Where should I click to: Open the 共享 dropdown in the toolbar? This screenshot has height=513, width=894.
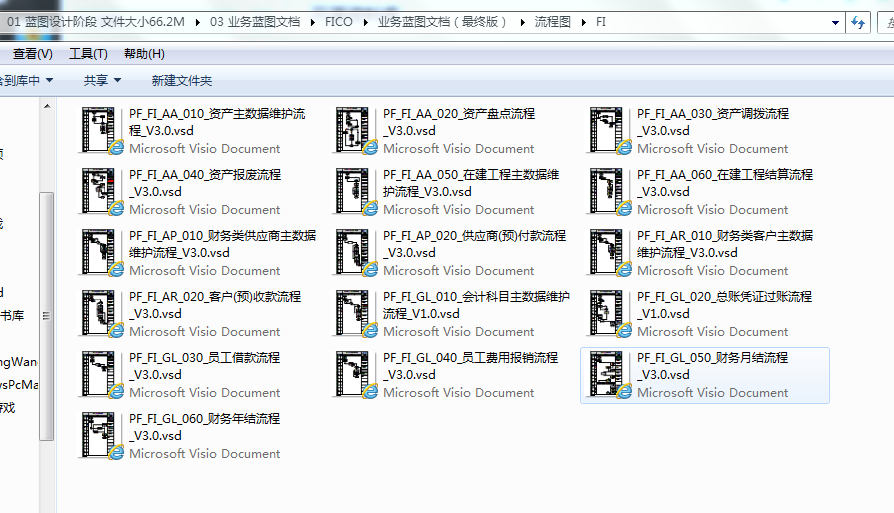point(102,80)
